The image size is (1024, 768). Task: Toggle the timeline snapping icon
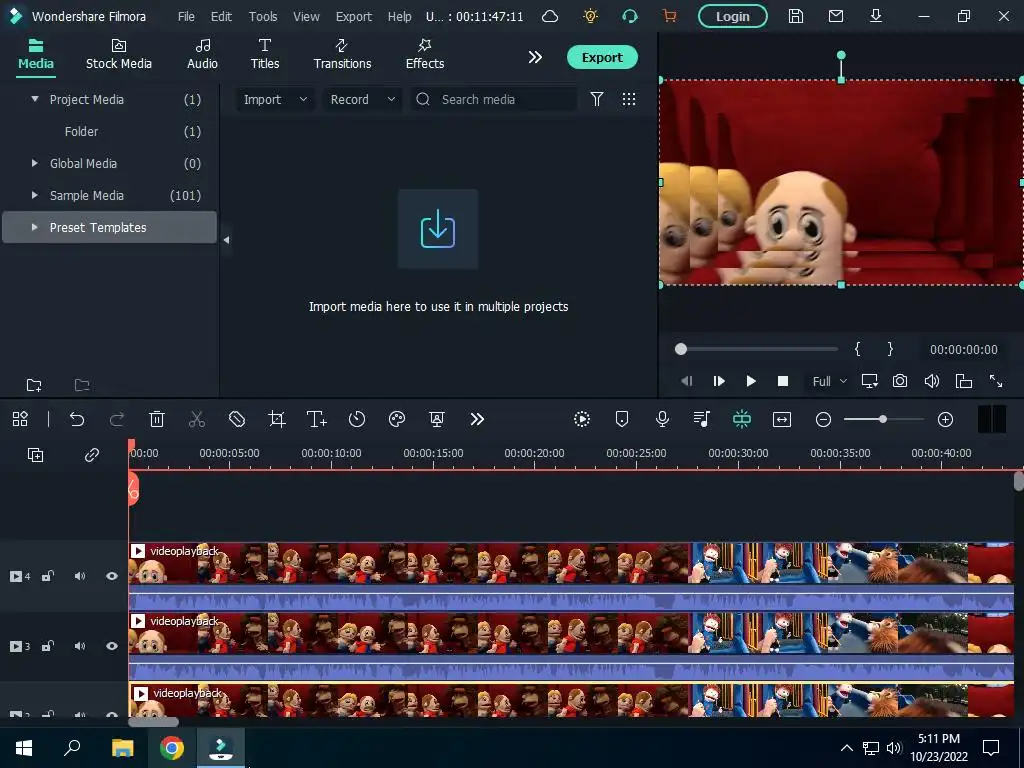coord(742,419)
